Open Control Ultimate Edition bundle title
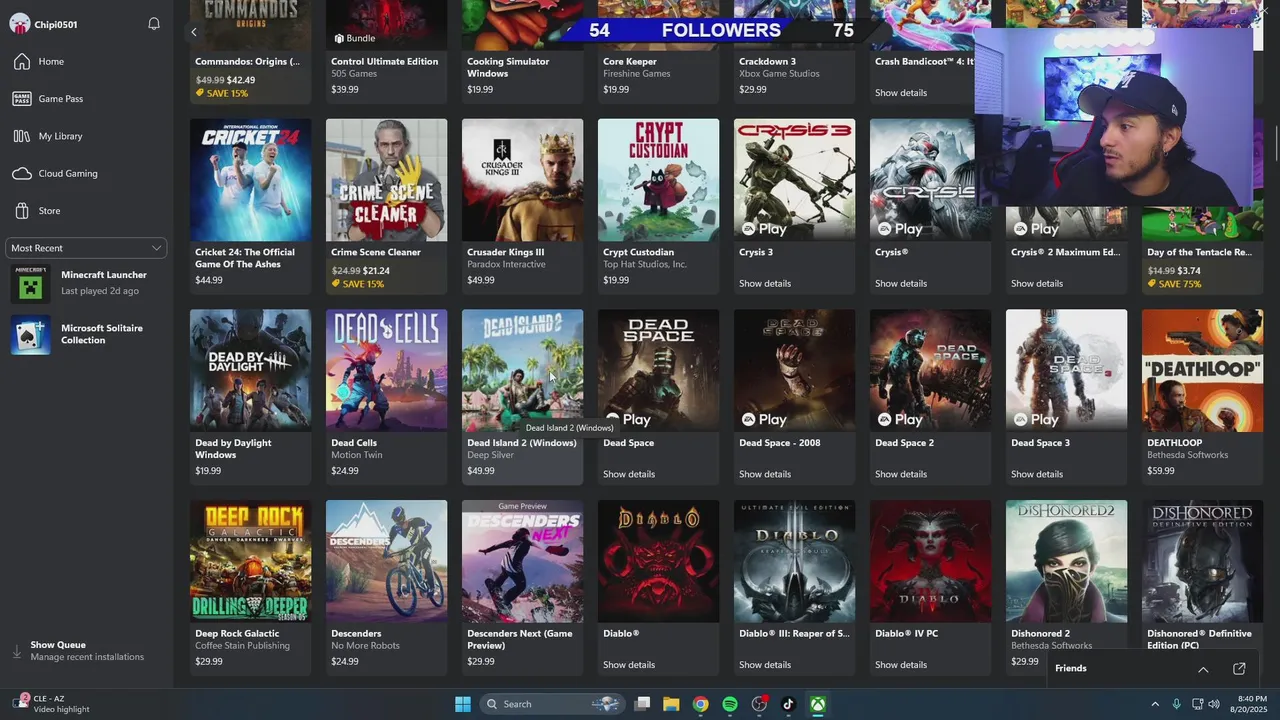Image resolution: width=1280 pixels, height=720 pixels. click(x=385, y=61)
